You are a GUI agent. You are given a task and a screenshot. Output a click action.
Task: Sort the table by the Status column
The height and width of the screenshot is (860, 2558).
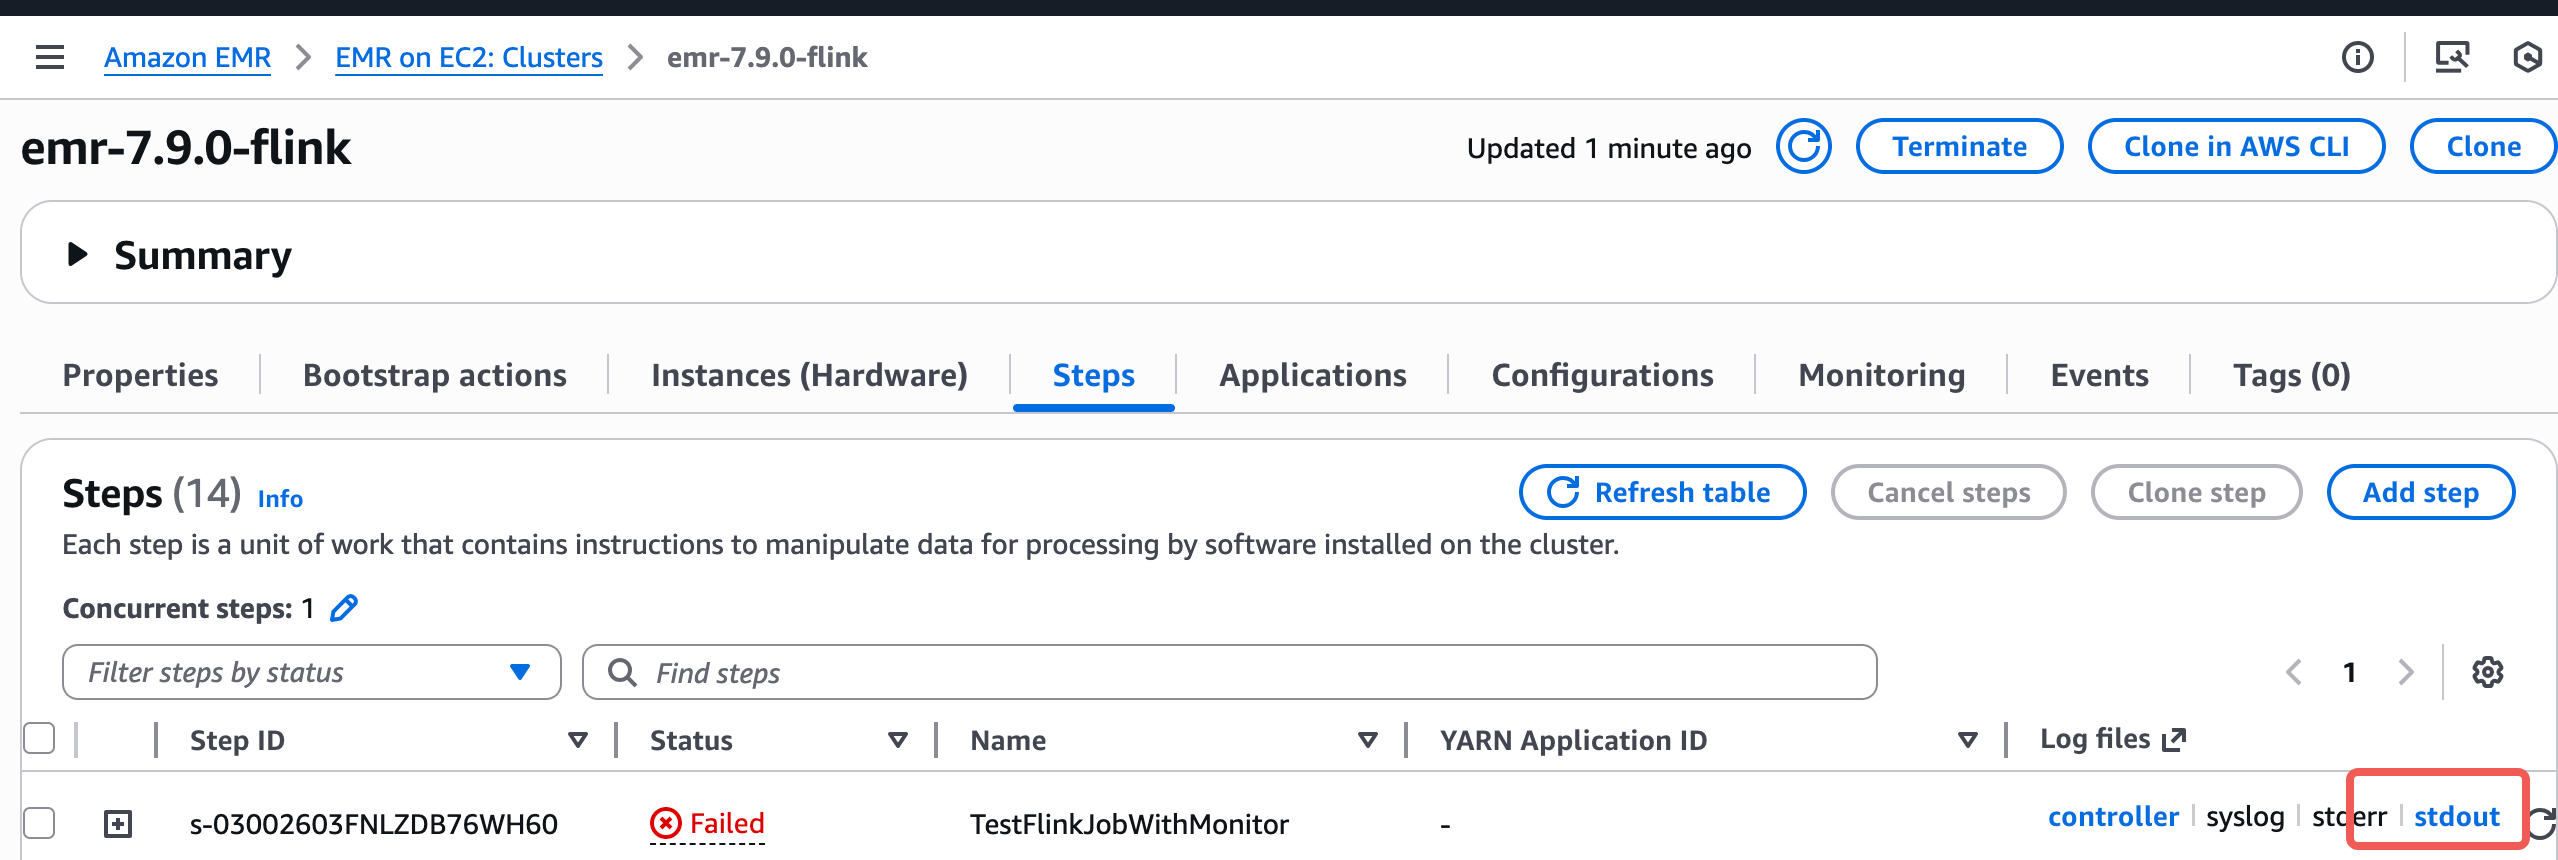tap(897, 740)
